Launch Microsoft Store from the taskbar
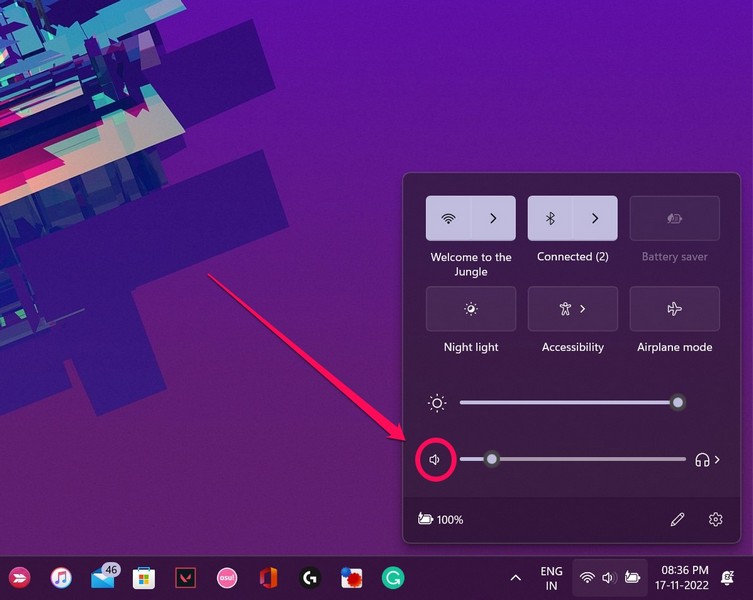Viewport: 753px width, 600px height. point(144,577)
